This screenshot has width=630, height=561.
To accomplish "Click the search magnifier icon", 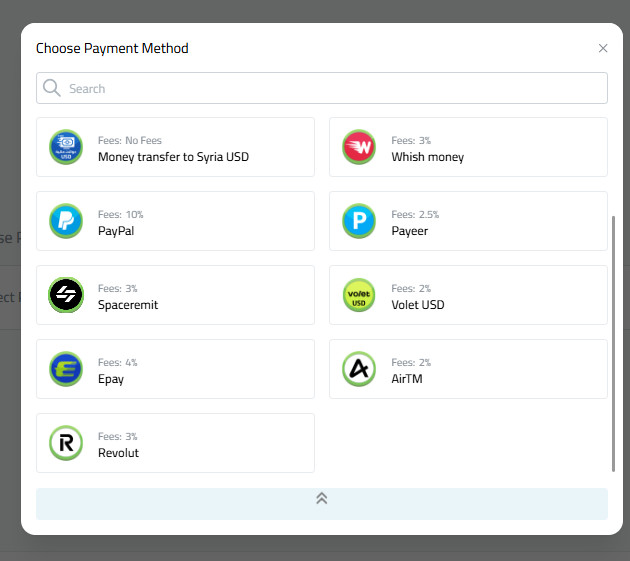I will (x=52, y=88).
